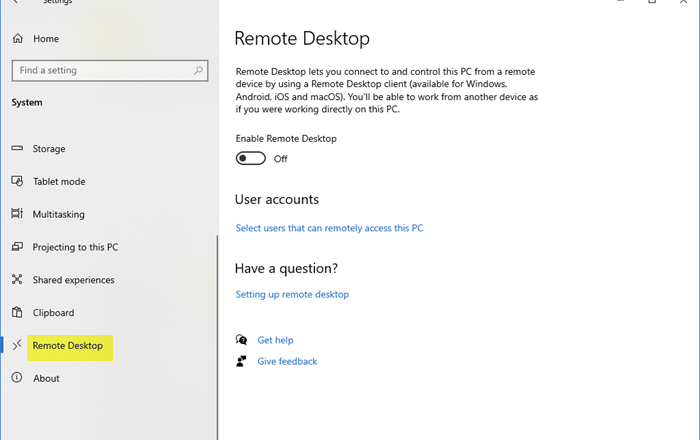Image resolution: width=700 pixels, height=440 pixels.
Task: Click the Projecting to this PC icon
Action: coord(17,247)
